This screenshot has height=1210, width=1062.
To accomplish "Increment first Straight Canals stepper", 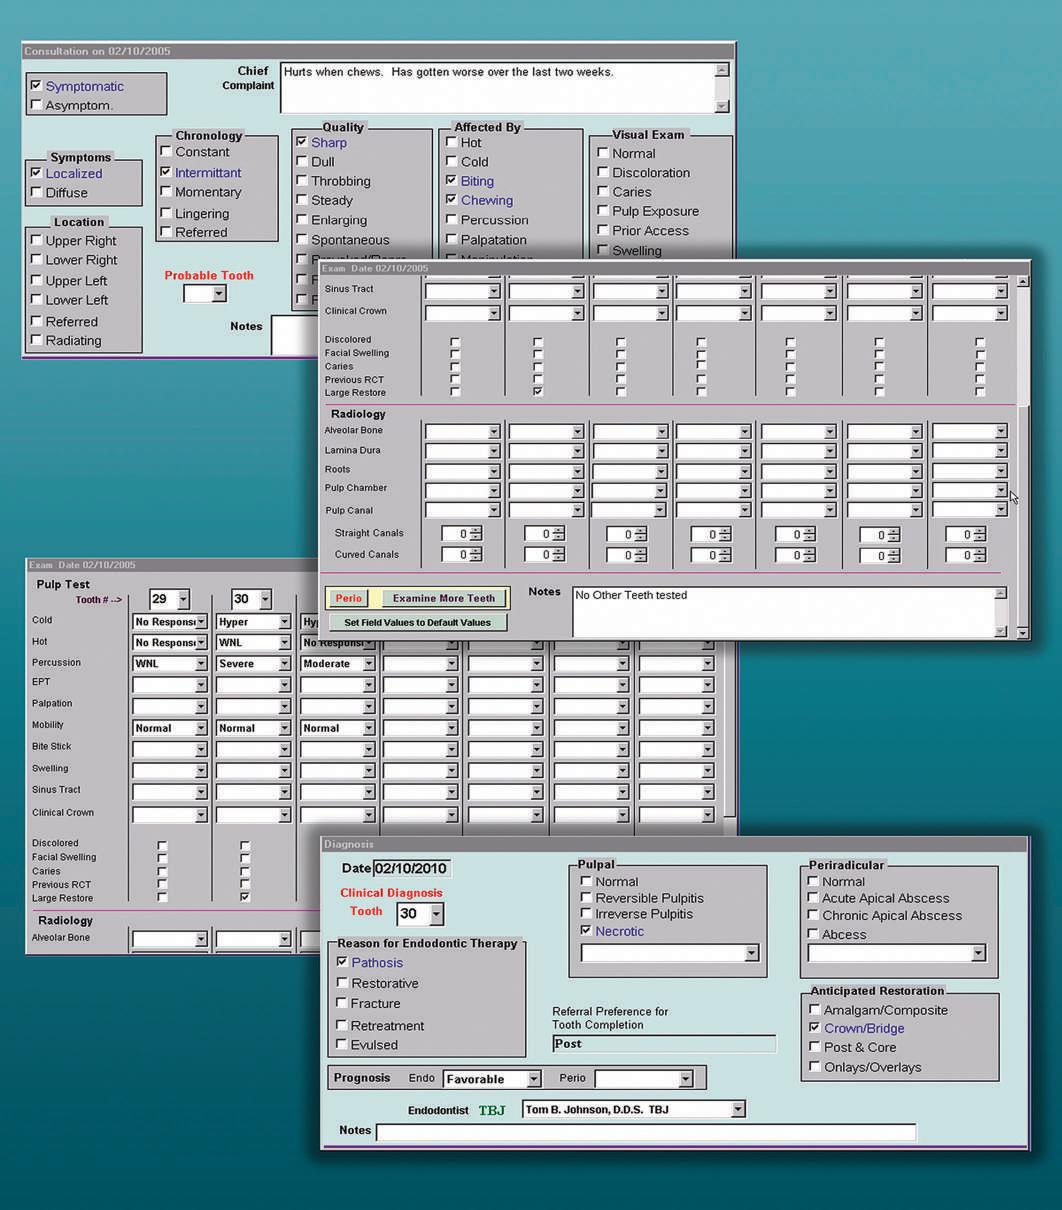I will pyautogui.click(x=475, y=531).
